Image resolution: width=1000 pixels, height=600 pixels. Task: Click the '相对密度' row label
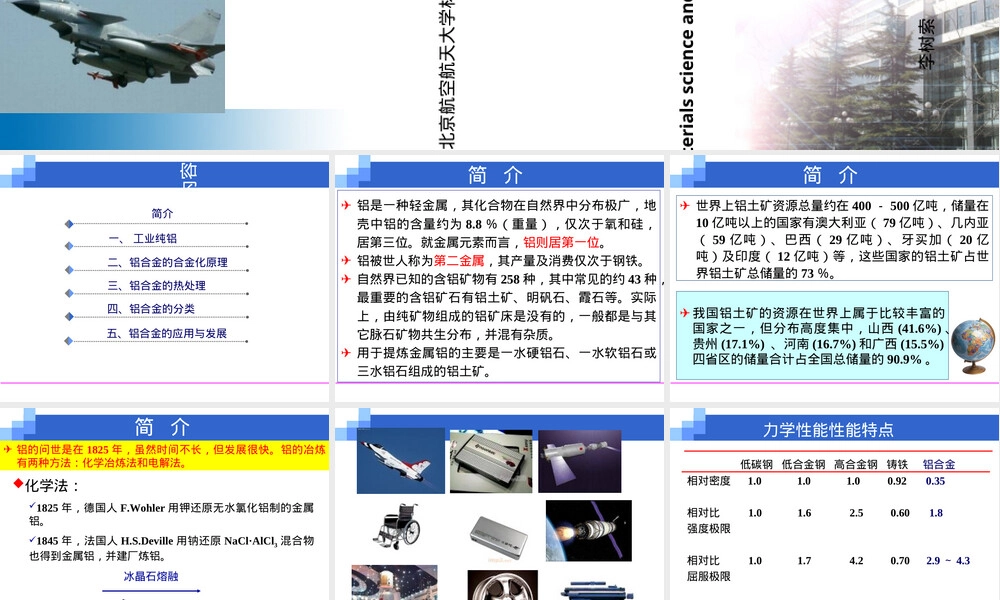point(708,481)
